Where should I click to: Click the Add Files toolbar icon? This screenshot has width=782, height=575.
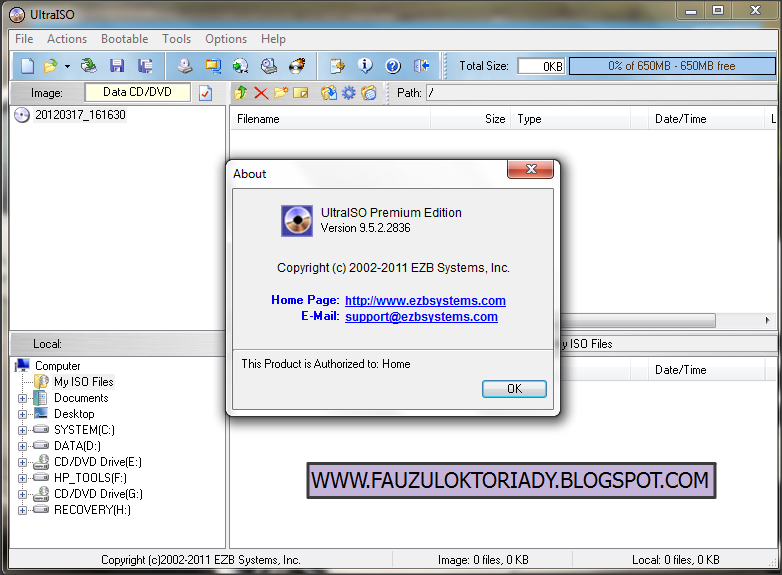(x=337, y=66)
